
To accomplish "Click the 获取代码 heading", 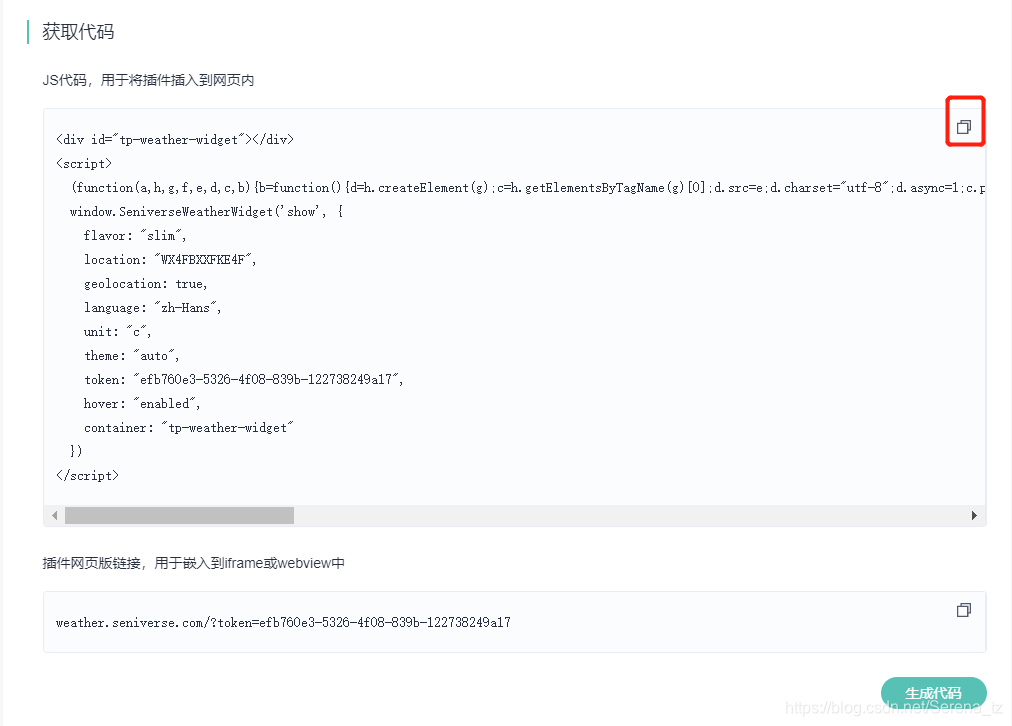I will point(78,32).
